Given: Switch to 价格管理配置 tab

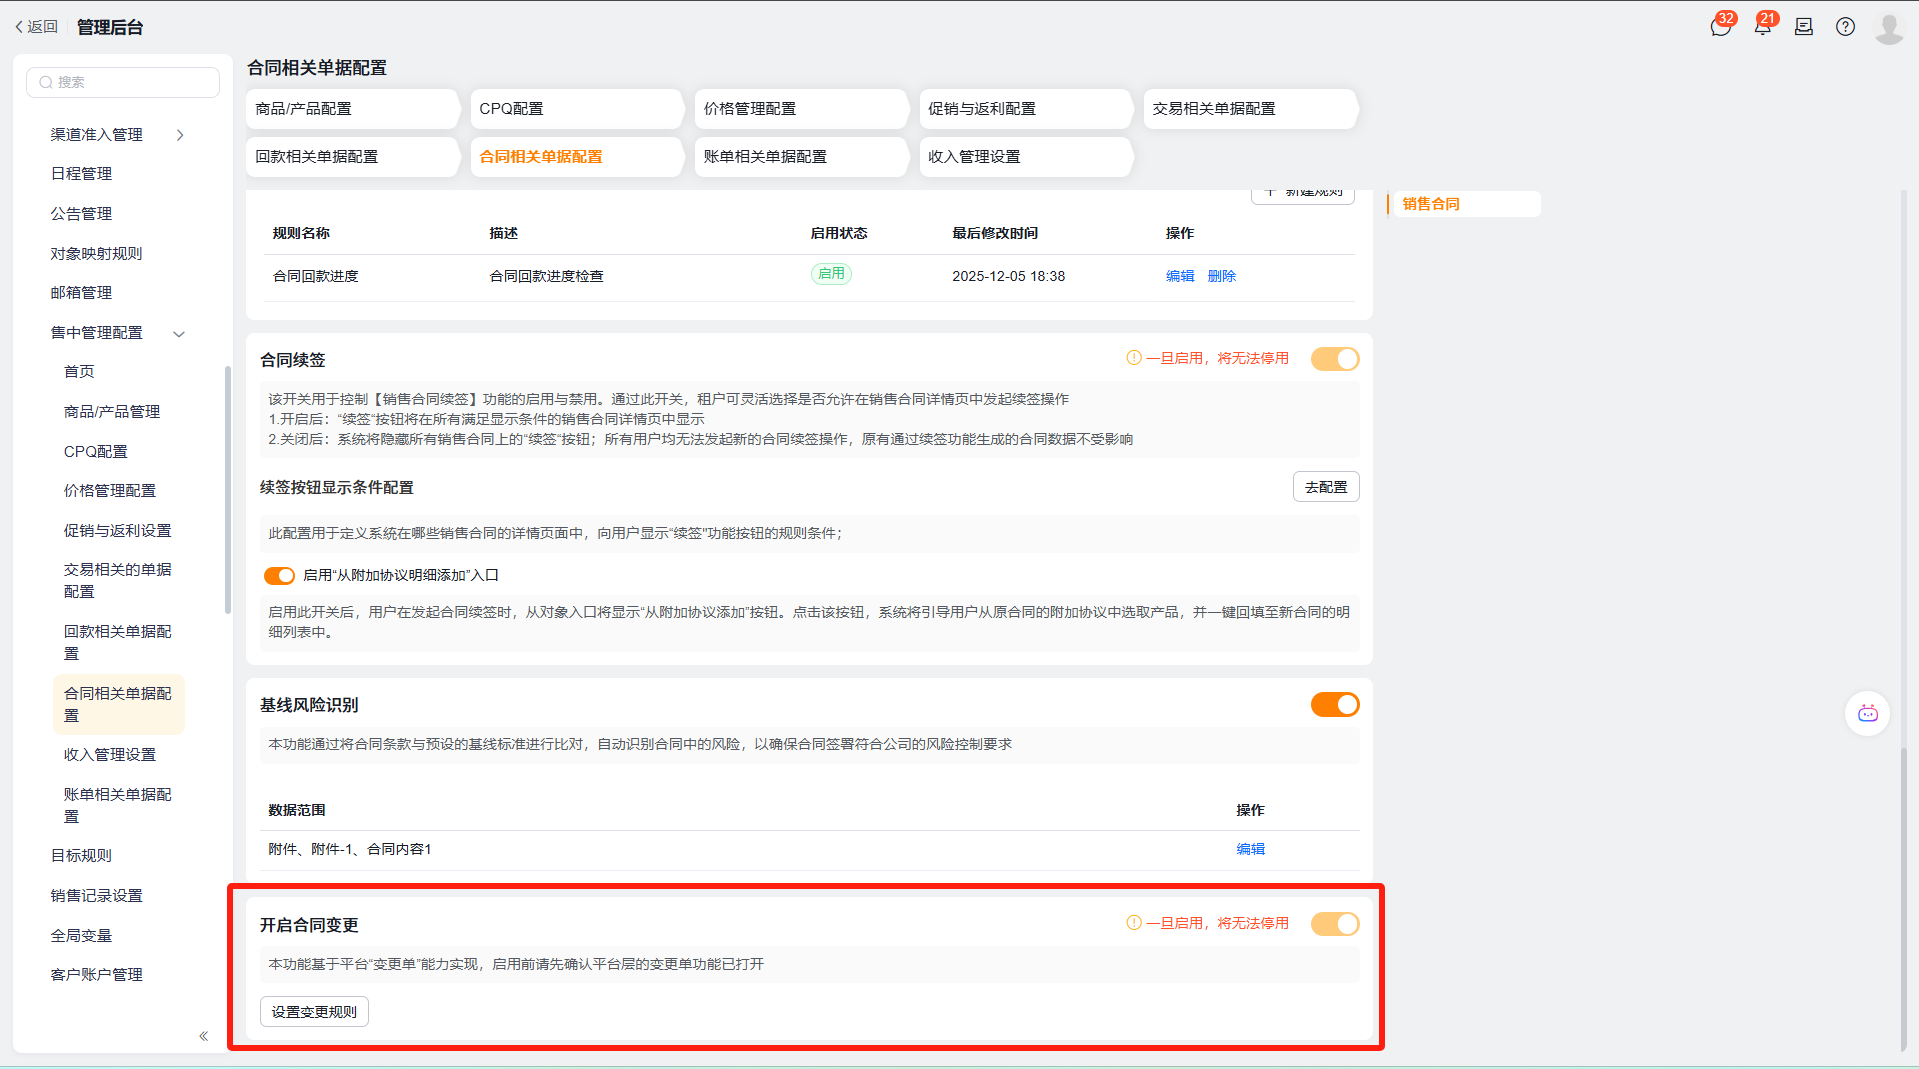Looking at the screenshot, I should tap(801, 109).
